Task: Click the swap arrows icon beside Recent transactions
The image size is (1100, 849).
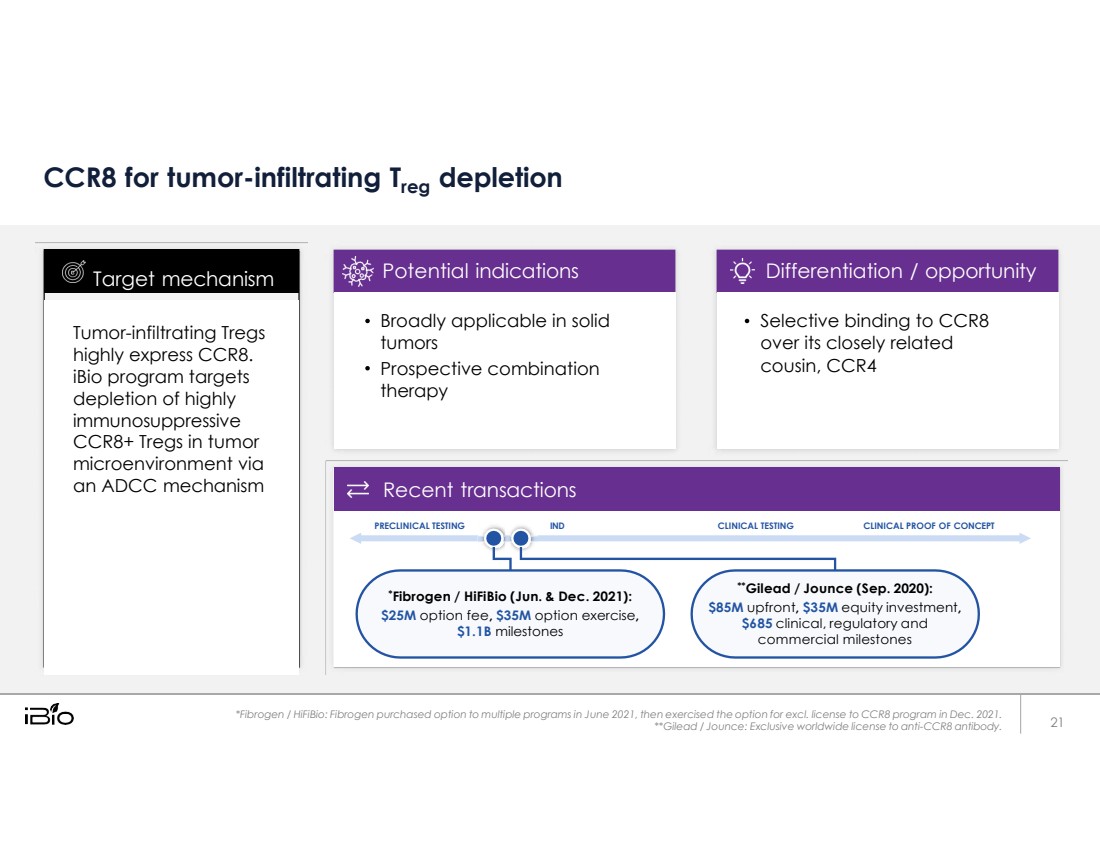Action: (357, 490)
